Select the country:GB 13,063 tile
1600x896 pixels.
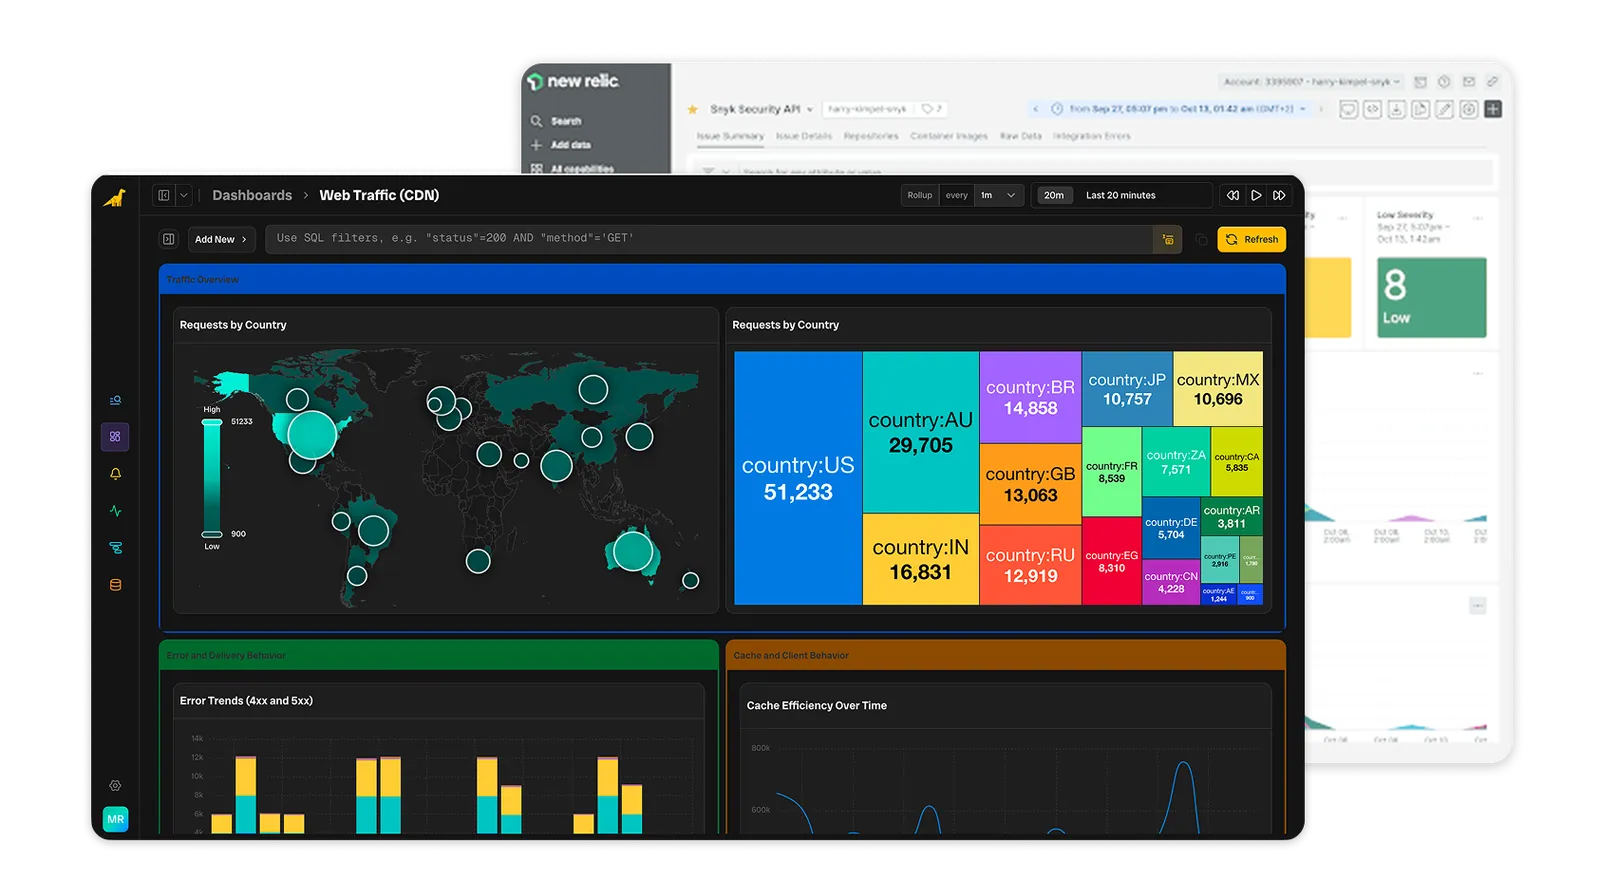(1030, 484)
